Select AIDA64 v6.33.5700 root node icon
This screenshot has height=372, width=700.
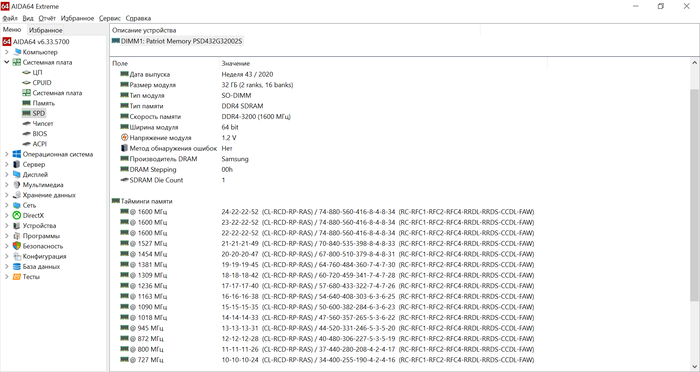6,42
